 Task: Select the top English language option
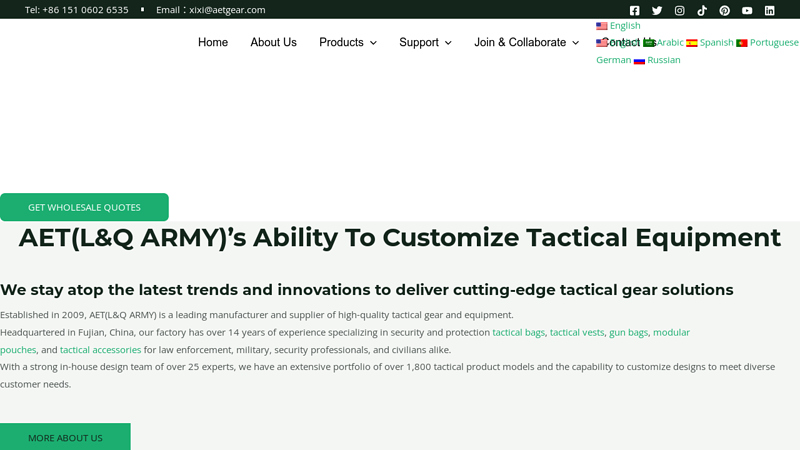click(625, 26)
